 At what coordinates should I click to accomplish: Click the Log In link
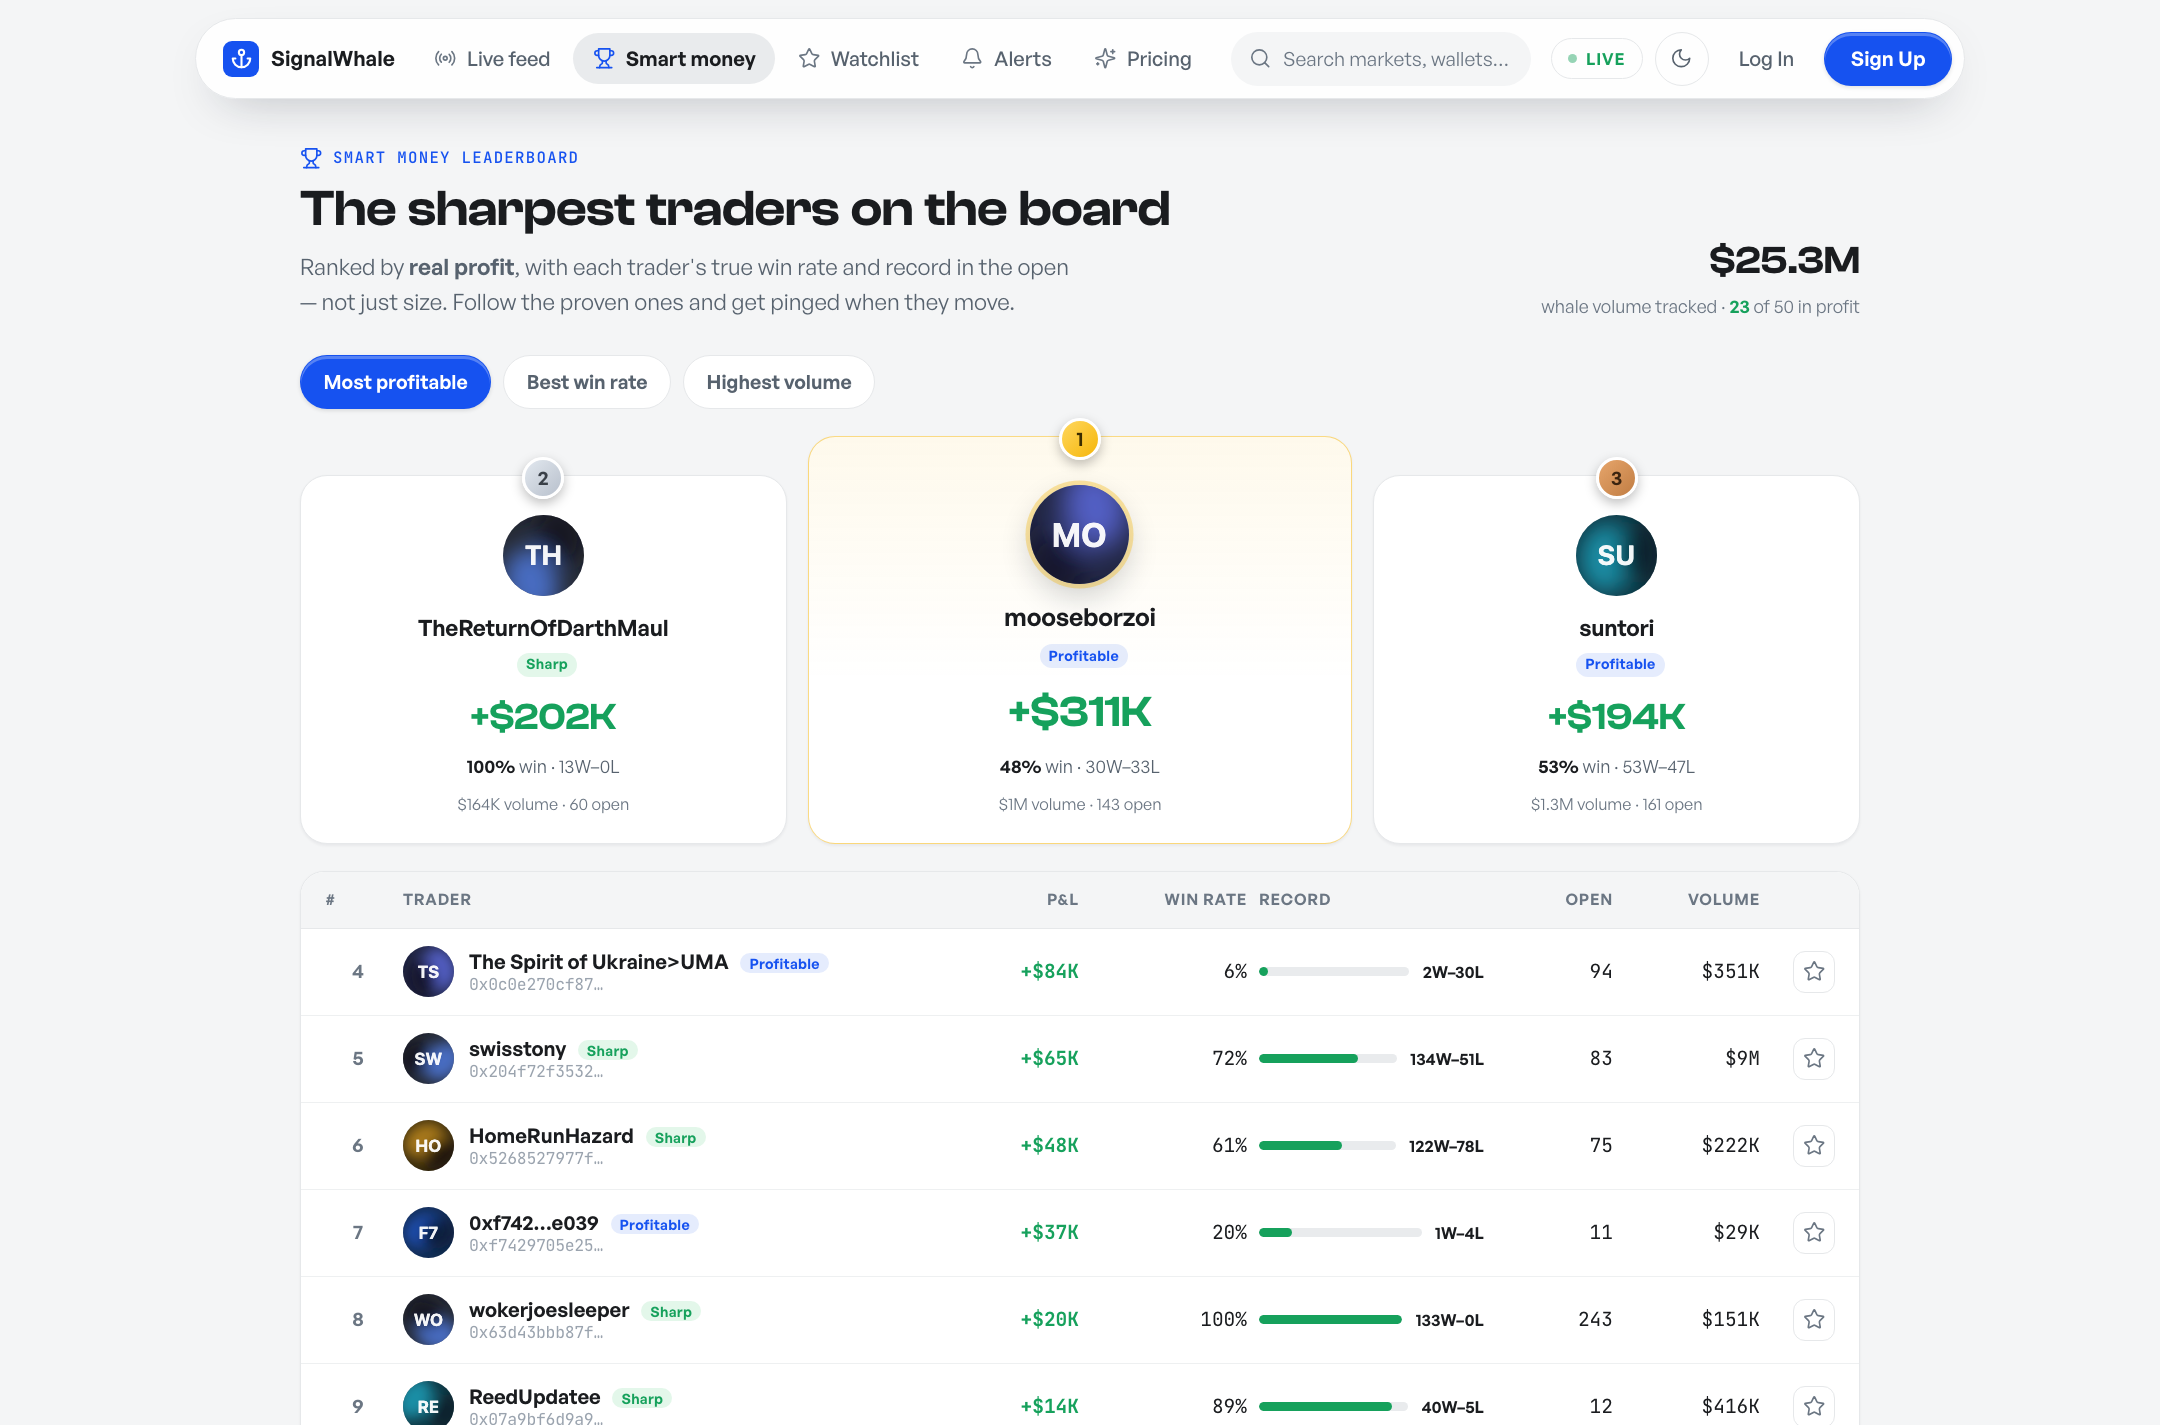[1766, 59]
